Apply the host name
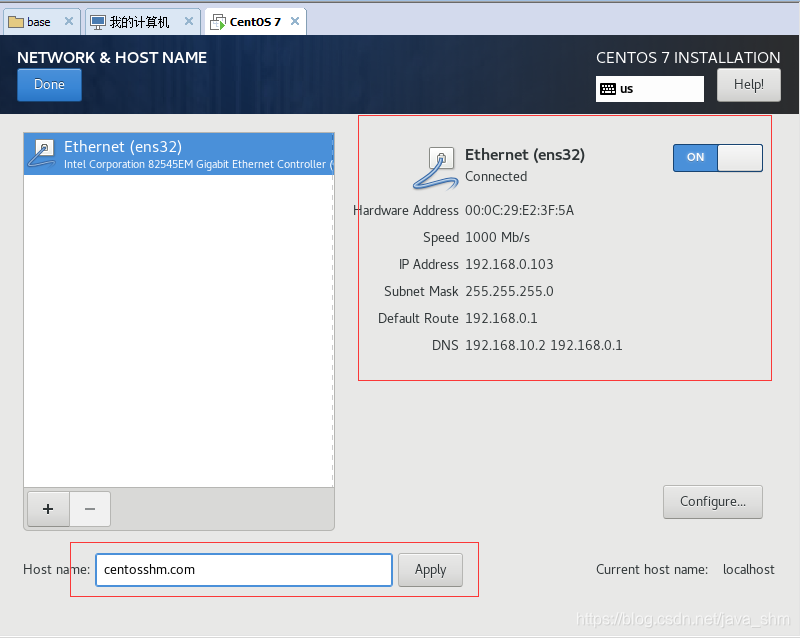Image resolution: width=800 pixels, height=638 pixels. [430, 570]
